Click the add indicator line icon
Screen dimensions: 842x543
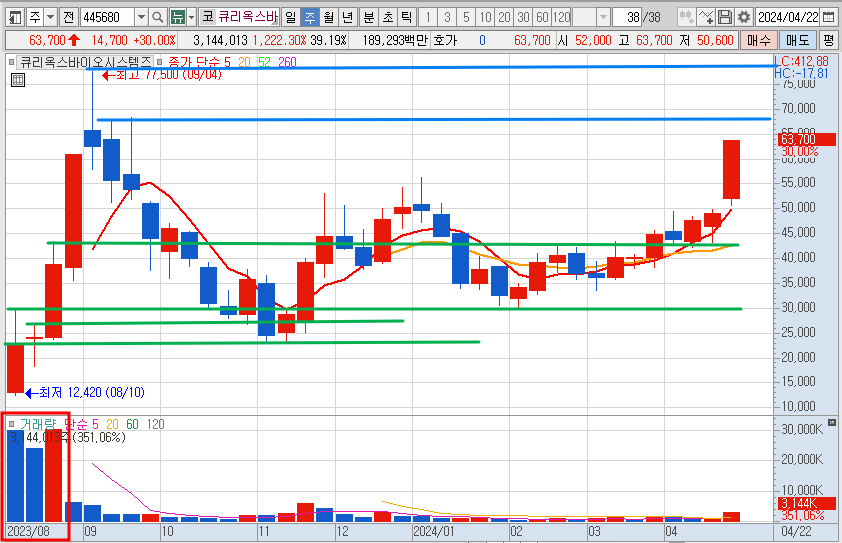point(706,18)
